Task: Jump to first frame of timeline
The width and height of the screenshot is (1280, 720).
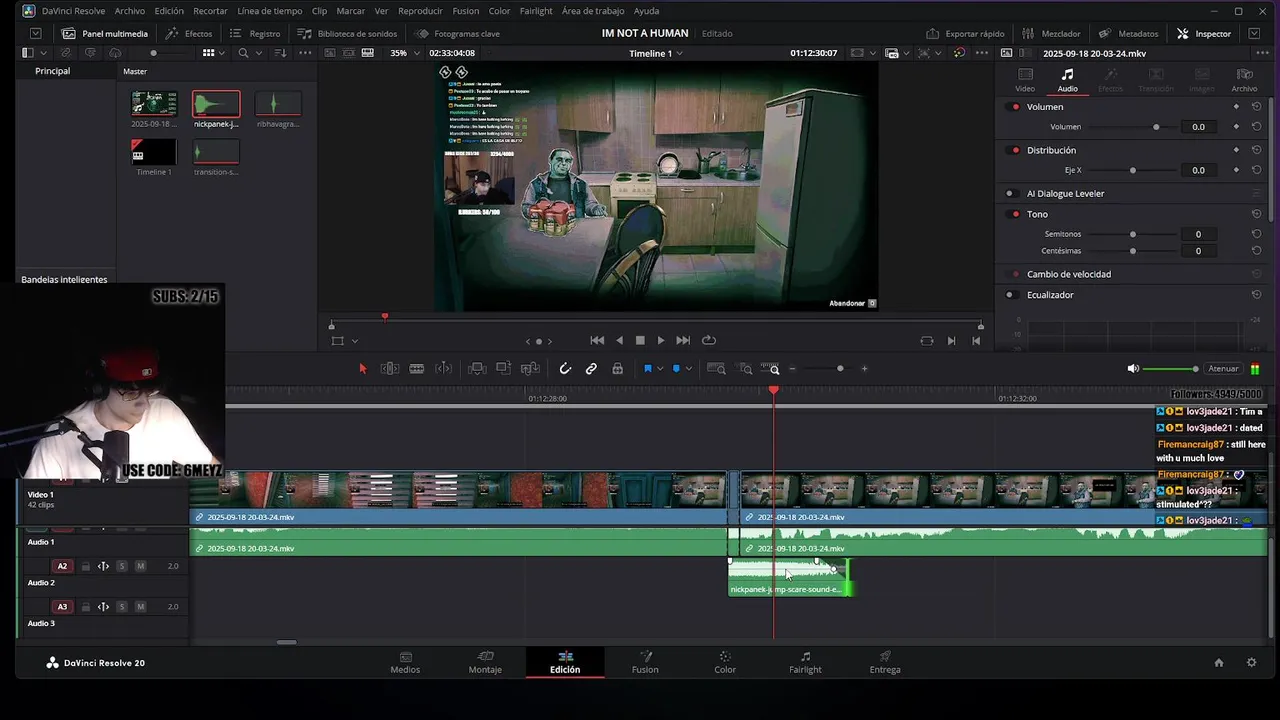Action: point(597,340)
